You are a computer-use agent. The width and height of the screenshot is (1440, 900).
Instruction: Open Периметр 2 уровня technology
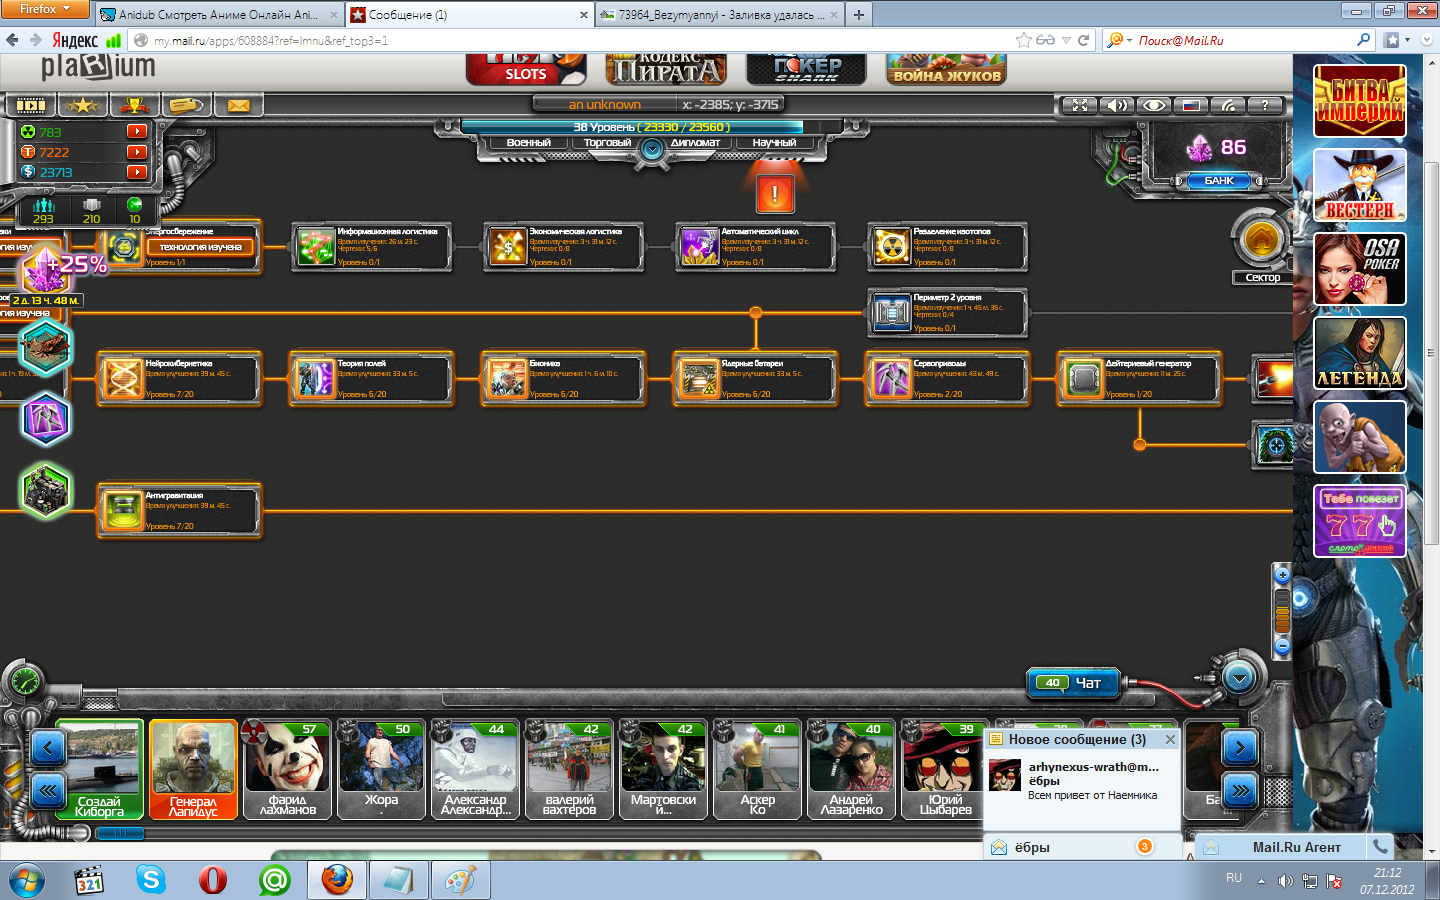[x=947, y=313]
